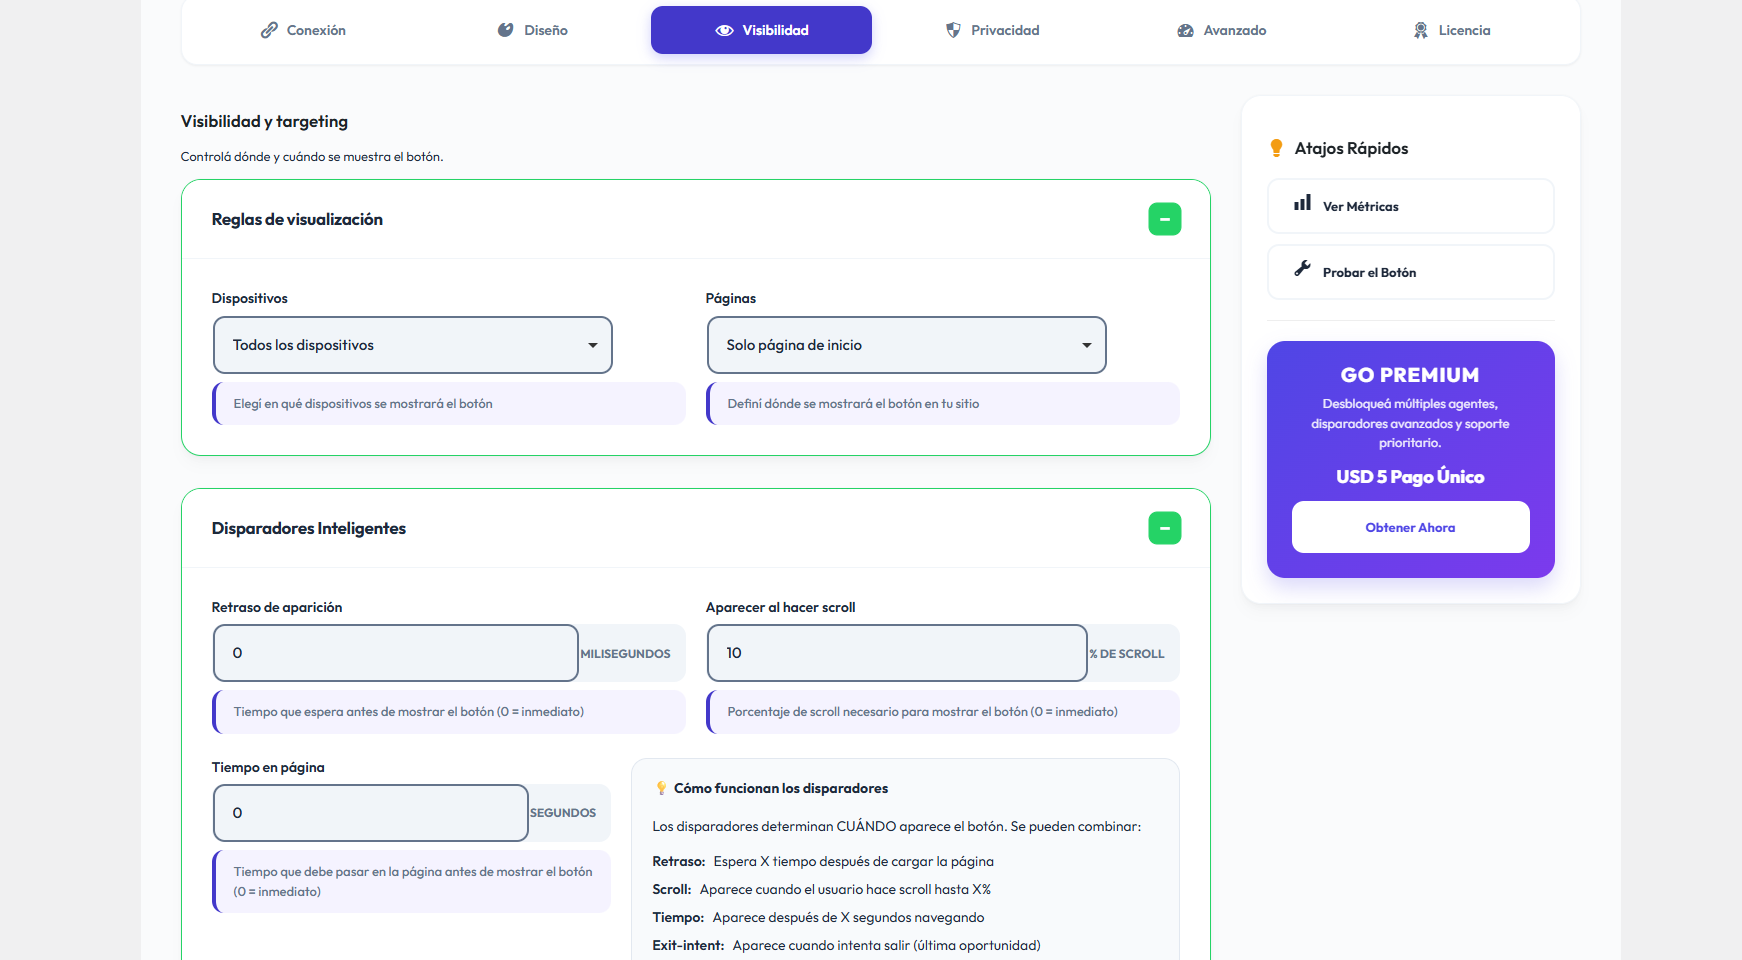
Task: Click the Aparecer al hacer scroll input
Action: pos(896,653)
